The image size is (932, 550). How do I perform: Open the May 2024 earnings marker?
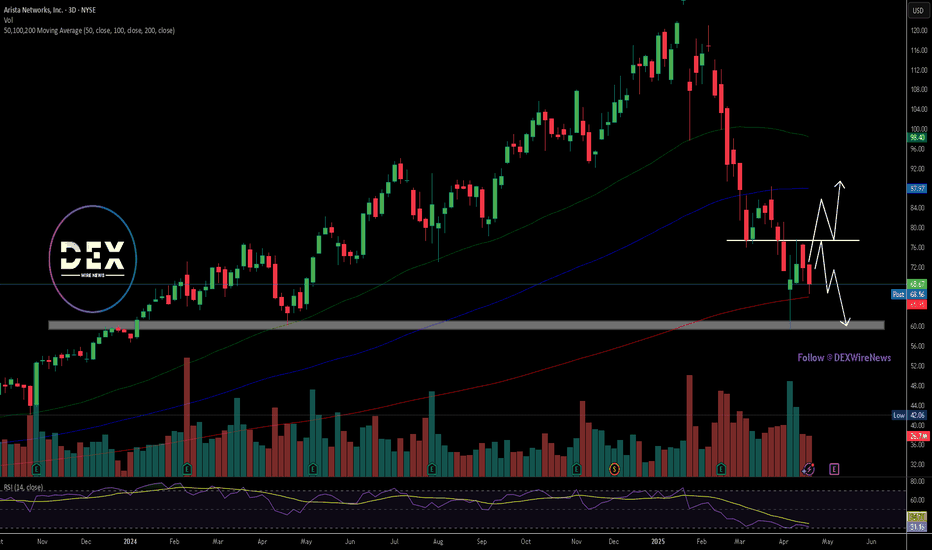pos(313,469)
